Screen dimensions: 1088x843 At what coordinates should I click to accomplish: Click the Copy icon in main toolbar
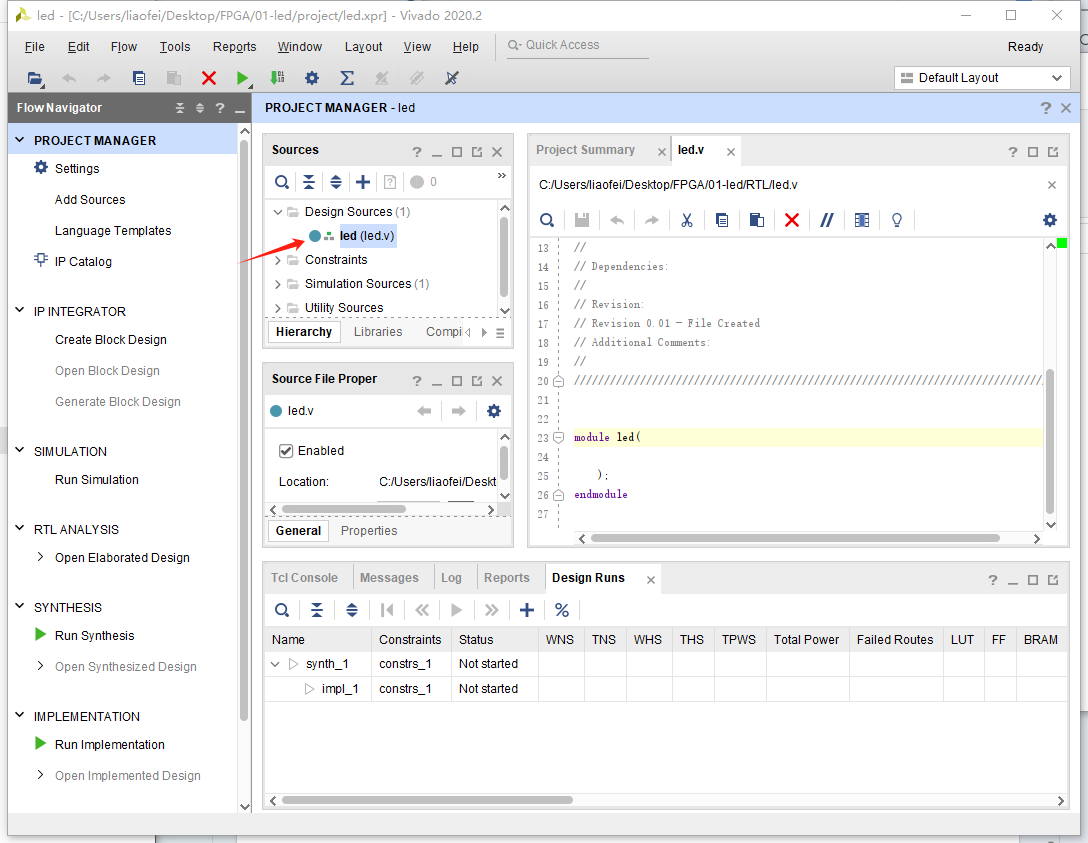tap(139, 78)
